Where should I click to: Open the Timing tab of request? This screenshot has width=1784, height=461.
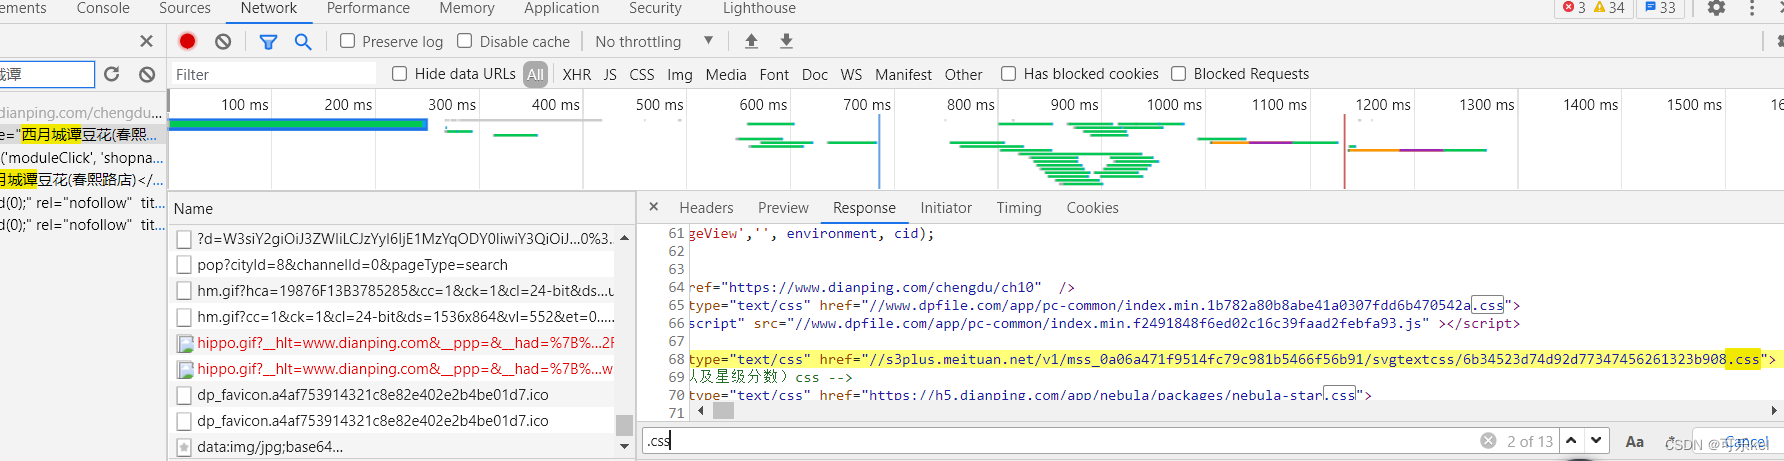1019,208
